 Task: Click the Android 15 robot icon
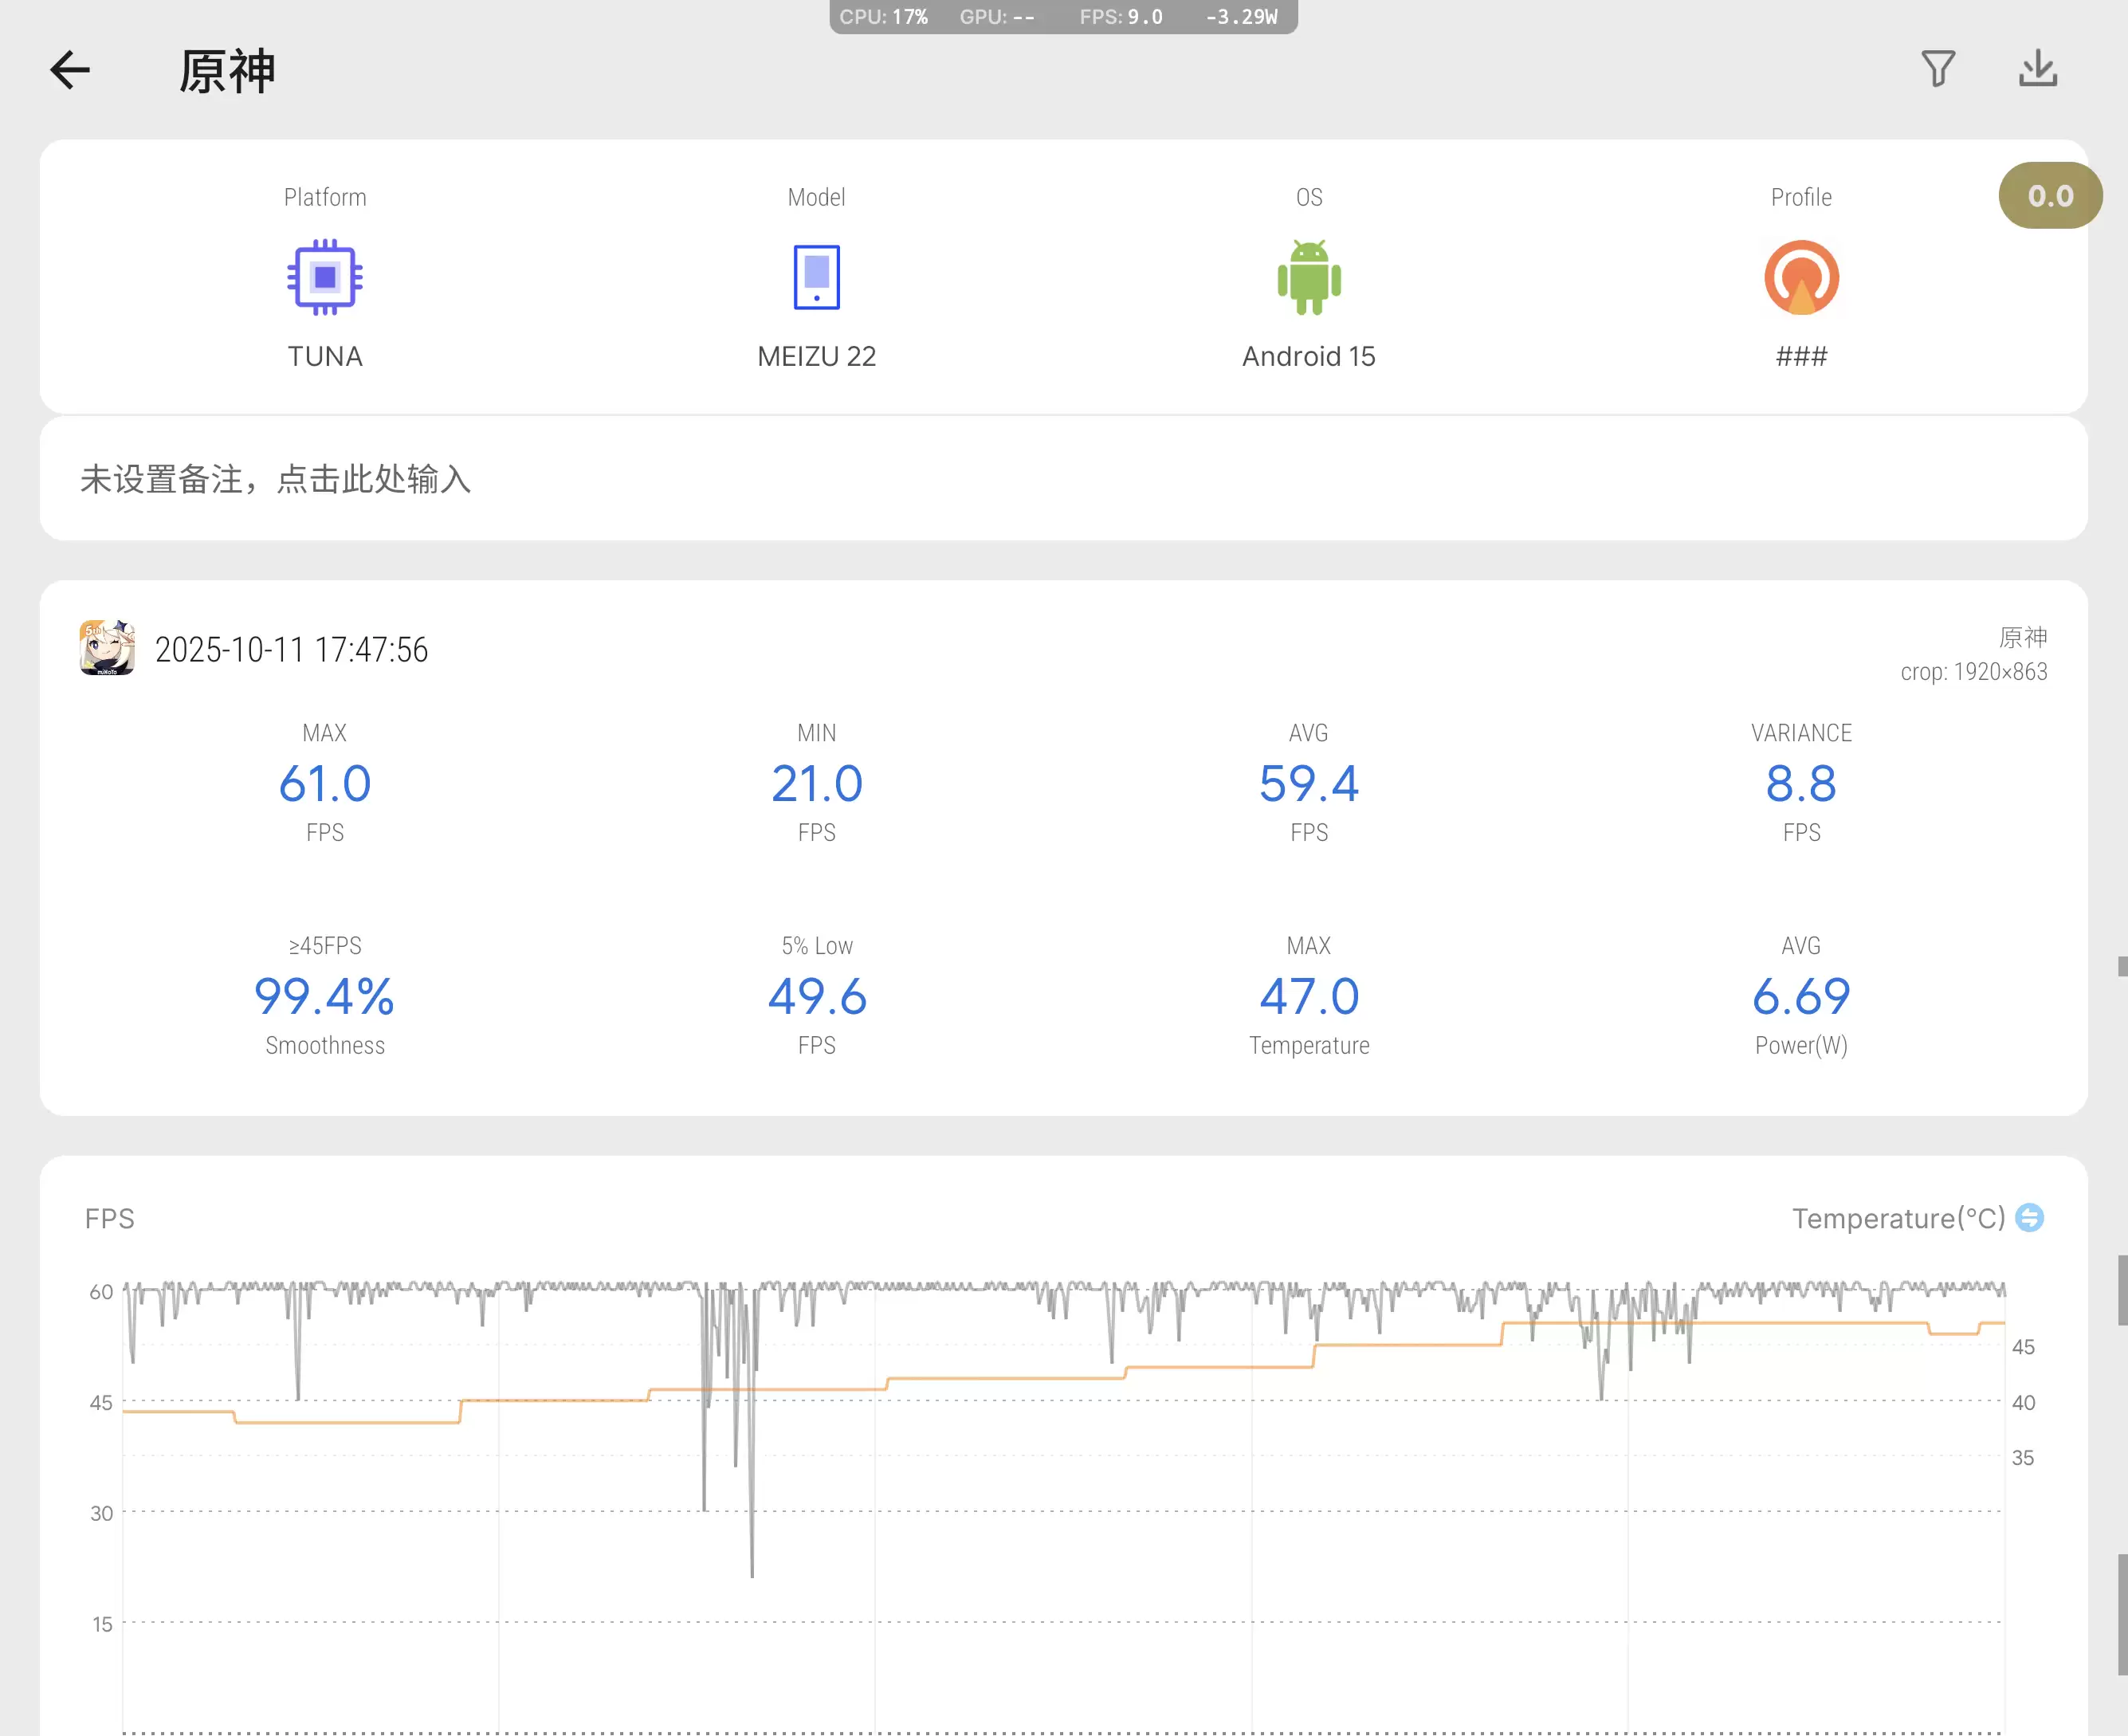[1308, 277]
